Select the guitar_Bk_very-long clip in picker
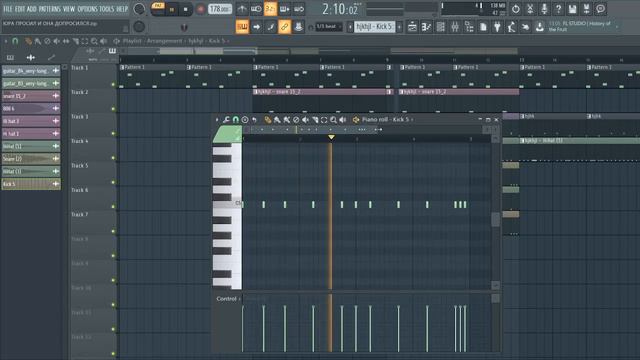640x360 pixels. [x=31, y=71]
